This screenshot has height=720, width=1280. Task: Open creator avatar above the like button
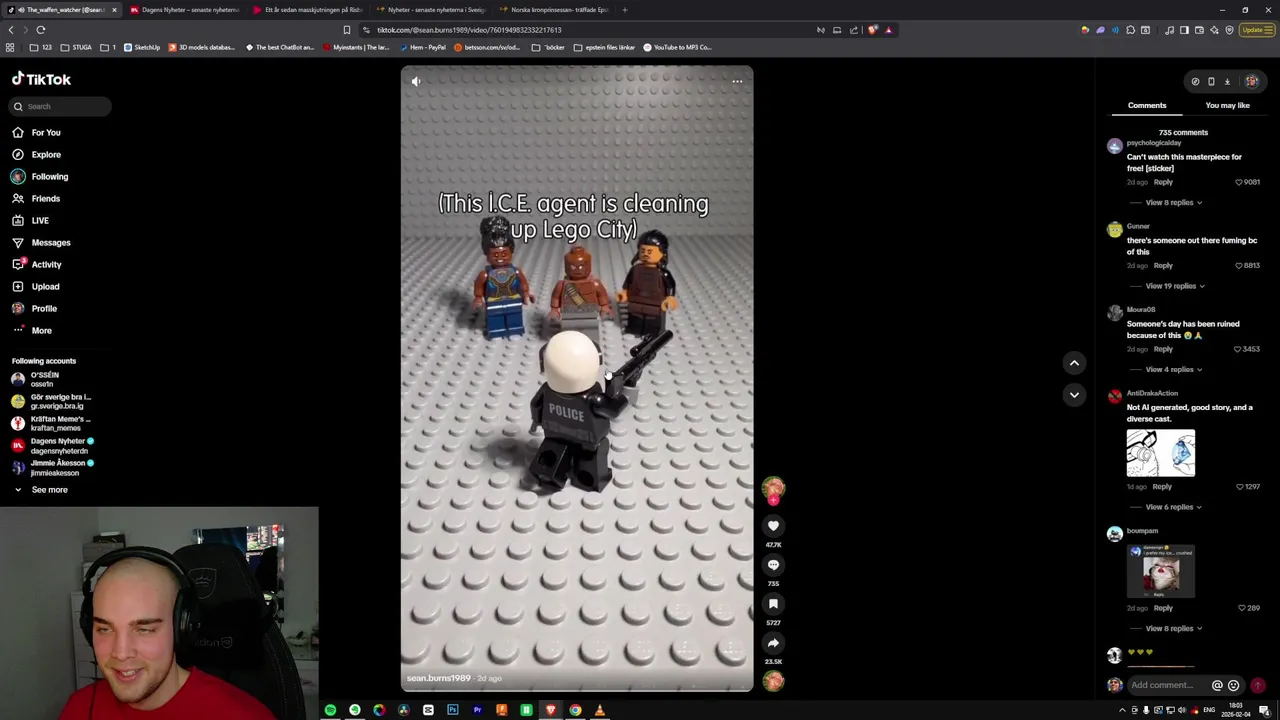(x=773, y=488)
